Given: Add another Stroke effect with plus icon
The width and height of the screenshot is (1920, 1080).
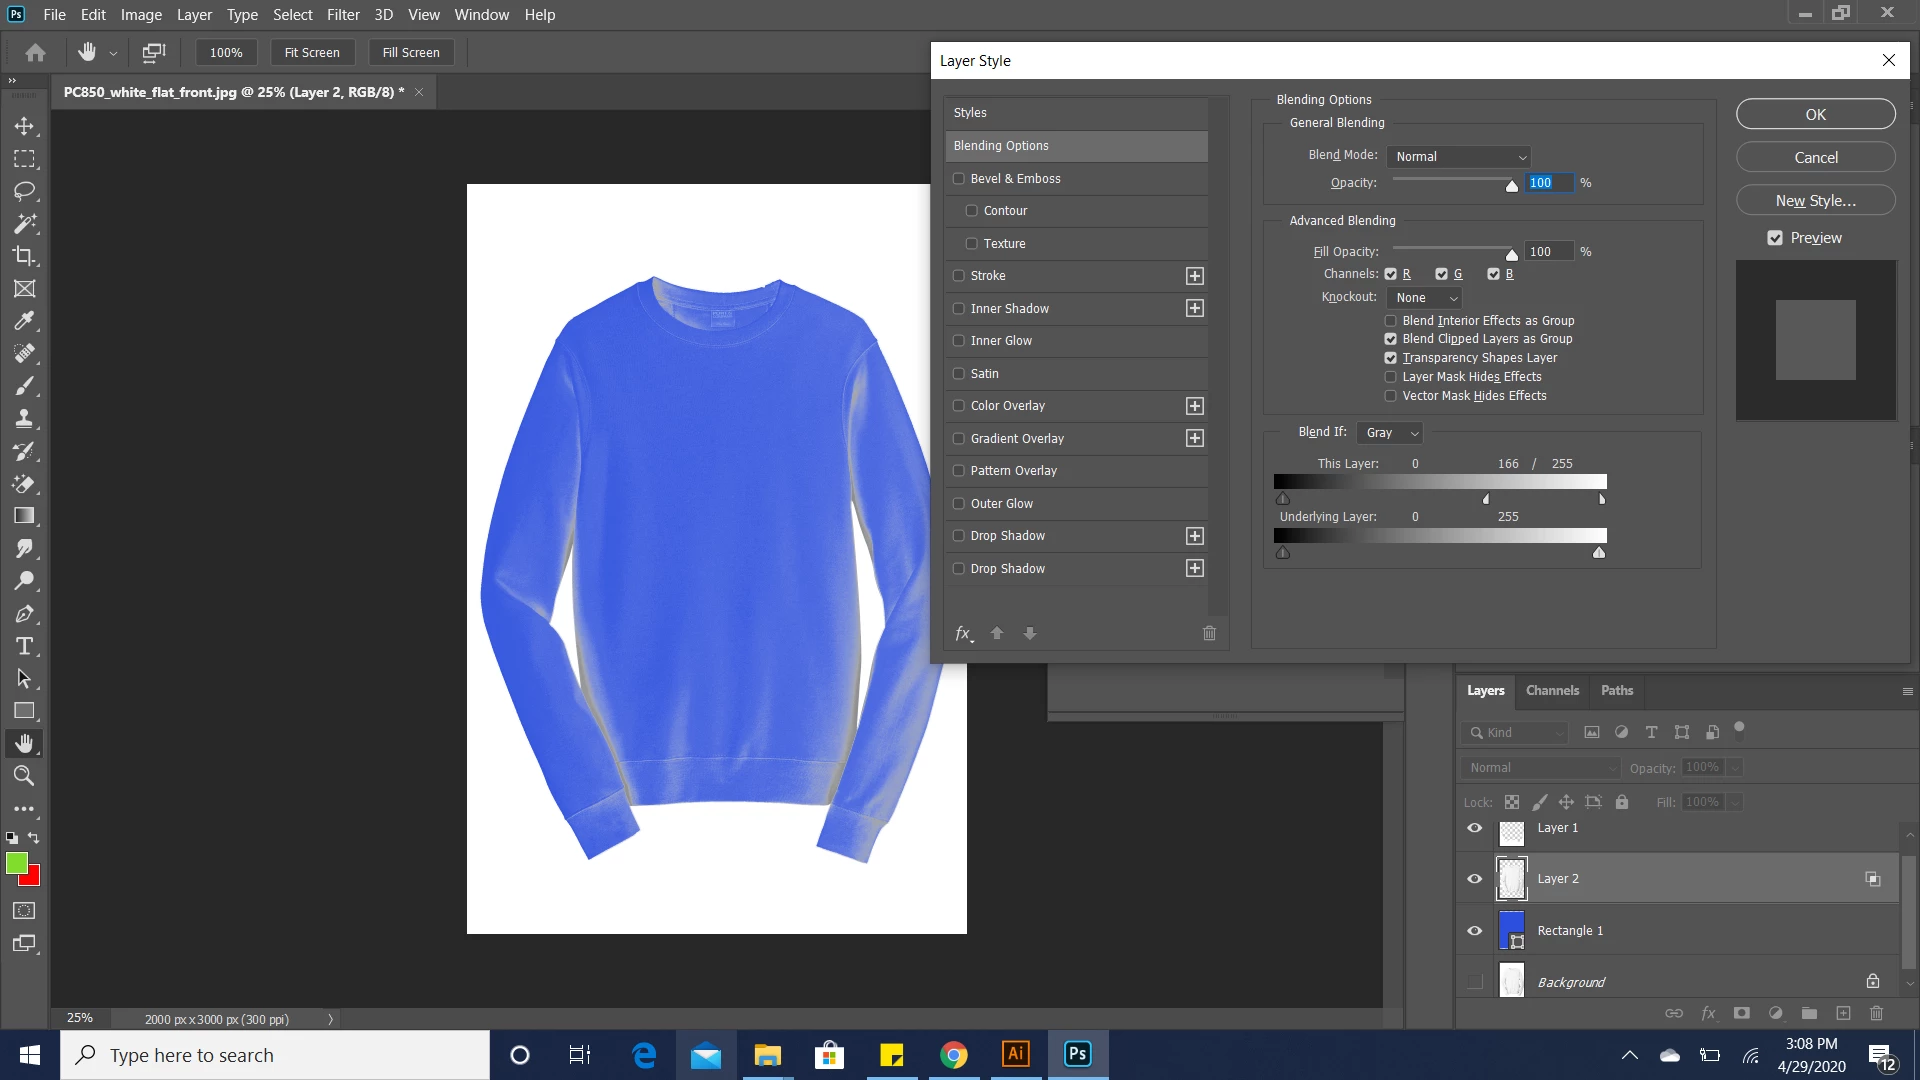Looking at the screenshot, I should [x=1194, y=276].
